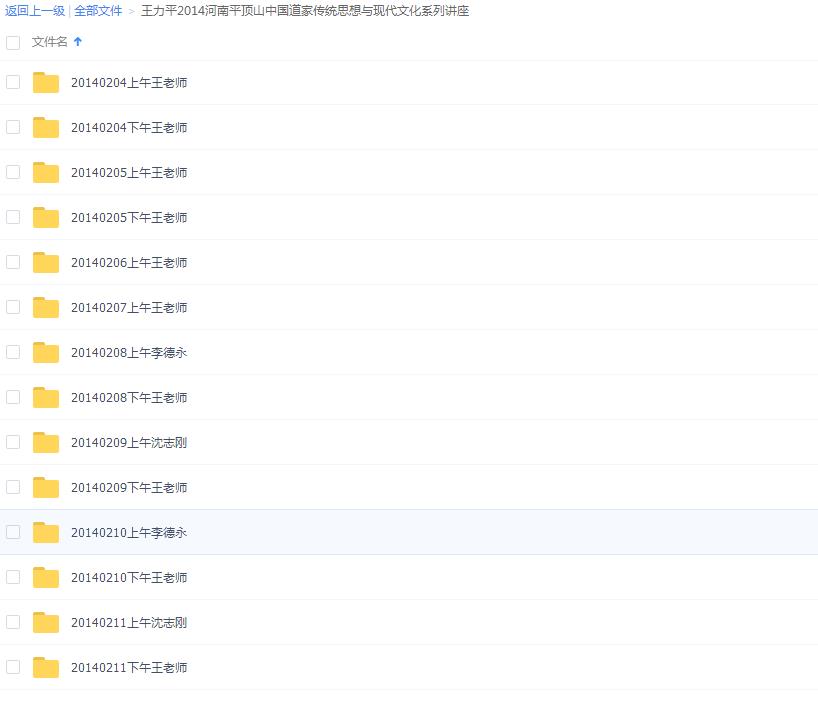Image resolution: width=818 pixels, height=721 pixels.
Task: Check the box for 20140207上午王老师
Action: 13,307
